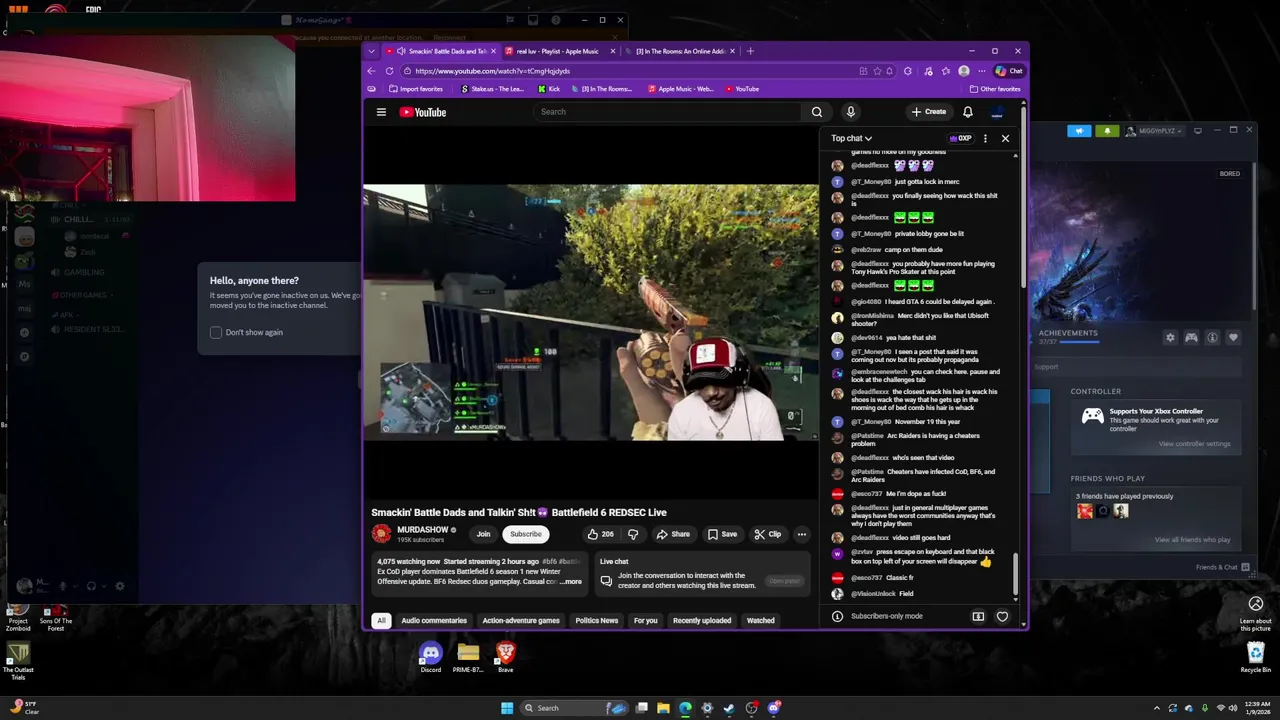Screen dimensions: 1280x720
Task: Subscribe to MURDASHOW channel
Action: pos(525,534)
